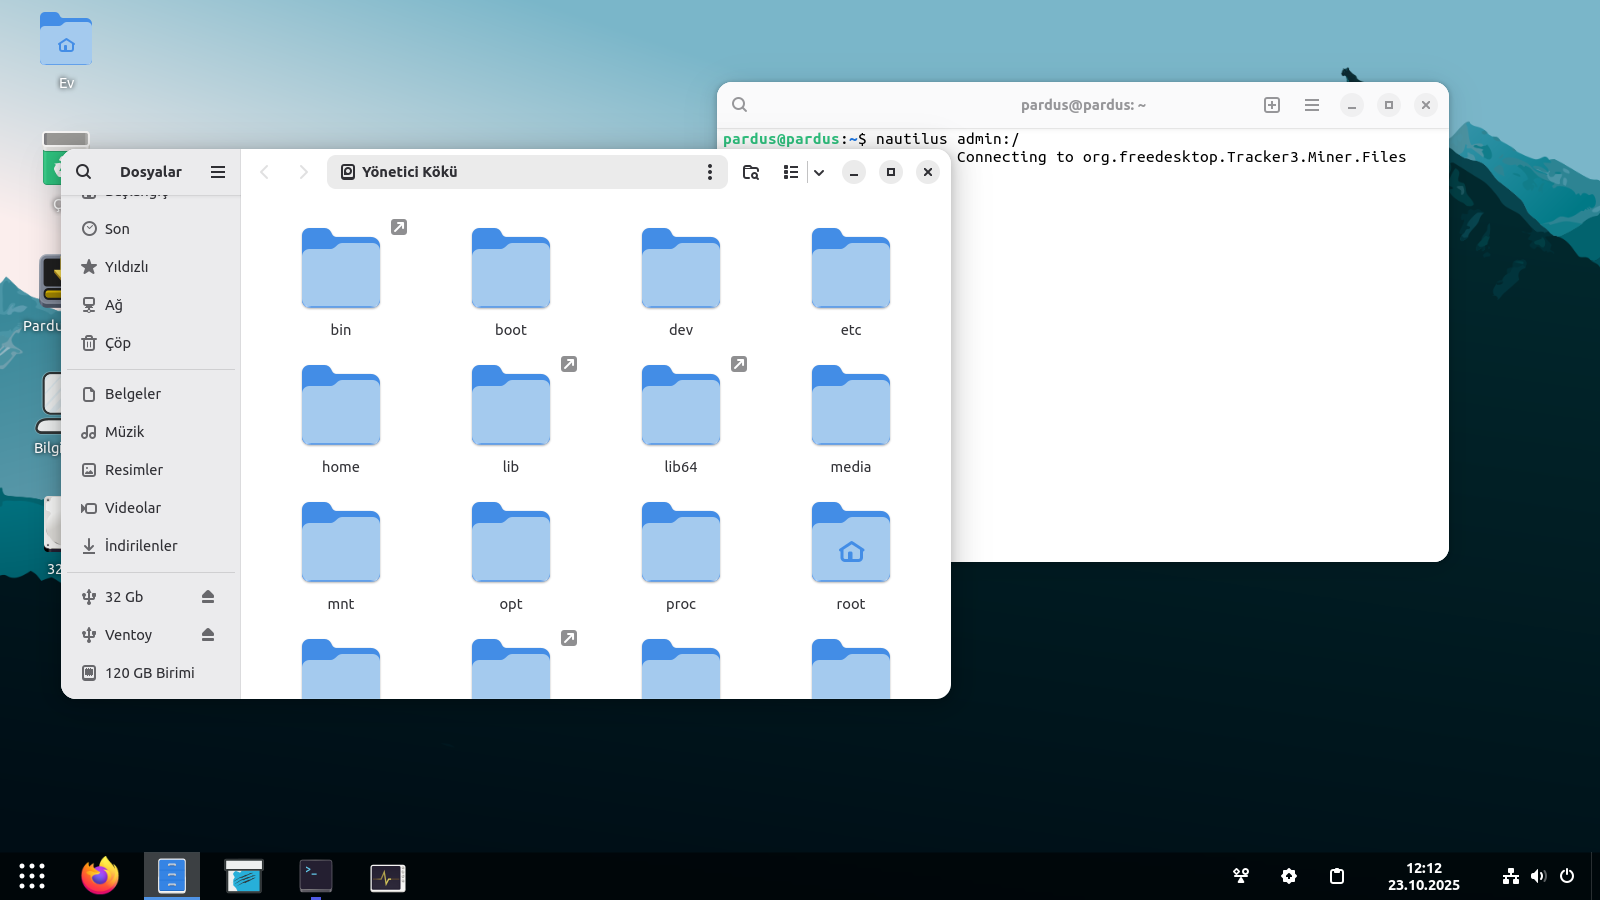Open the Yönetici Kökü path options menu
Screen dimensions: 1600x900
coord(710,172)
